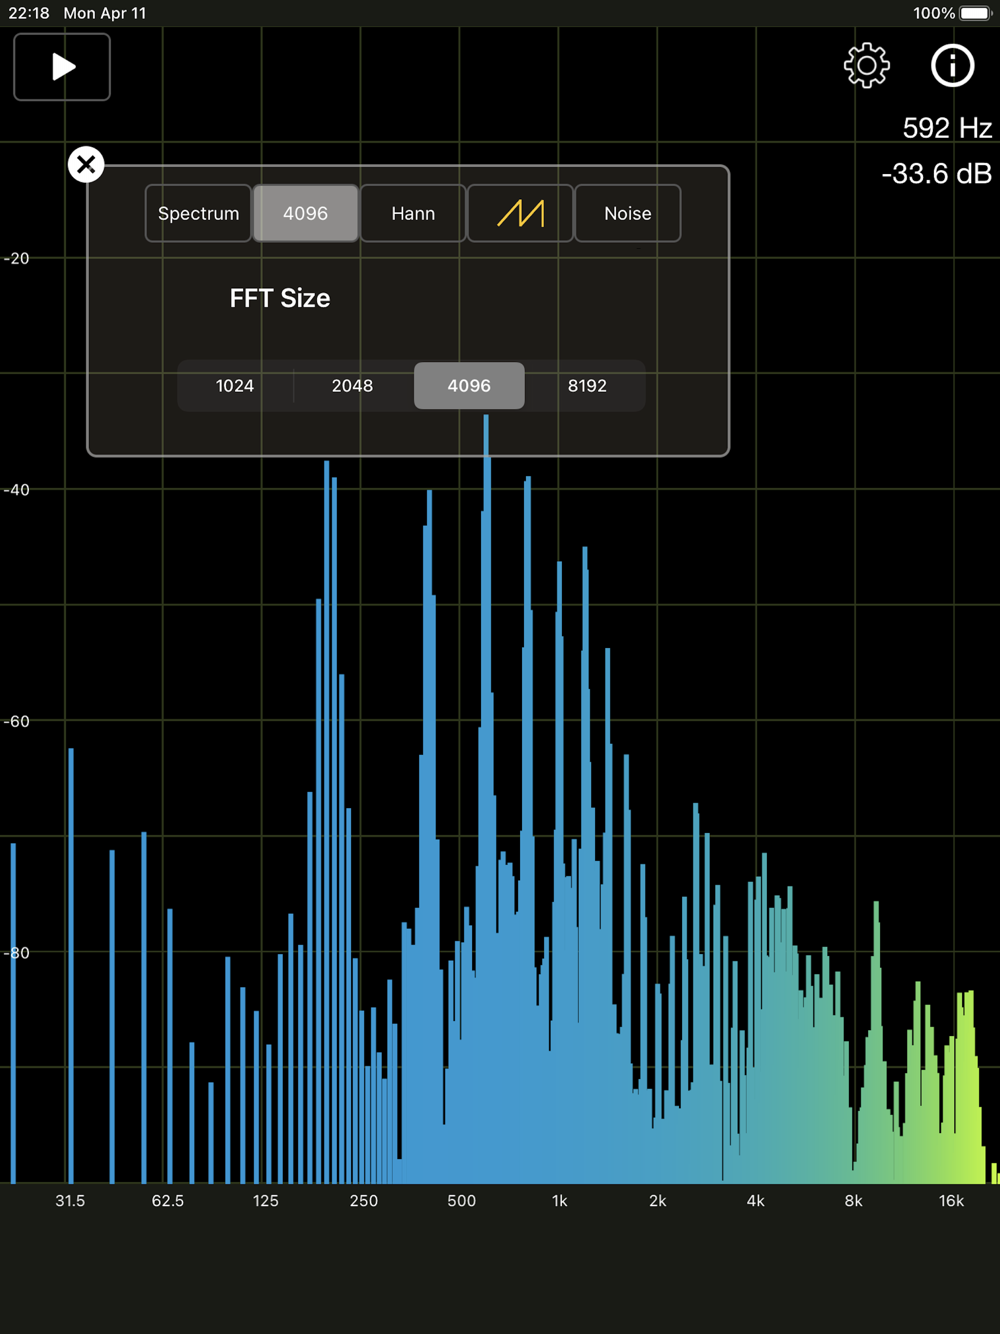Viewport: 1000px width, 1334px height.
Task: Close the settings panel with X
Action: point(86,164)
